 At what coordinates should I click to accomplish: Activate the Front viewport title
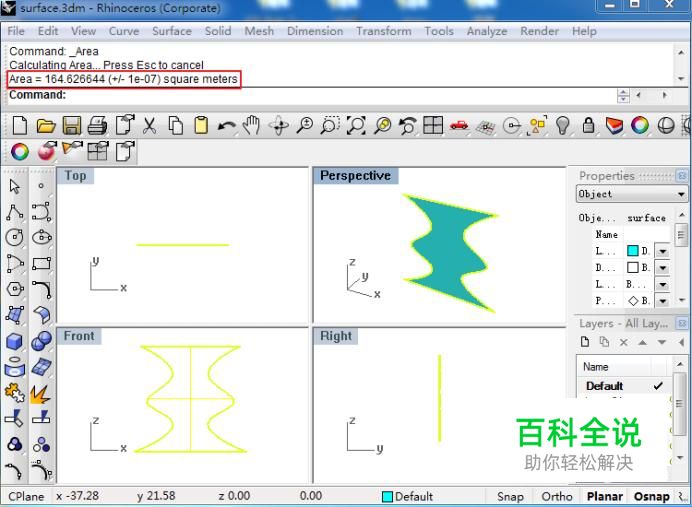click(79, 336)
